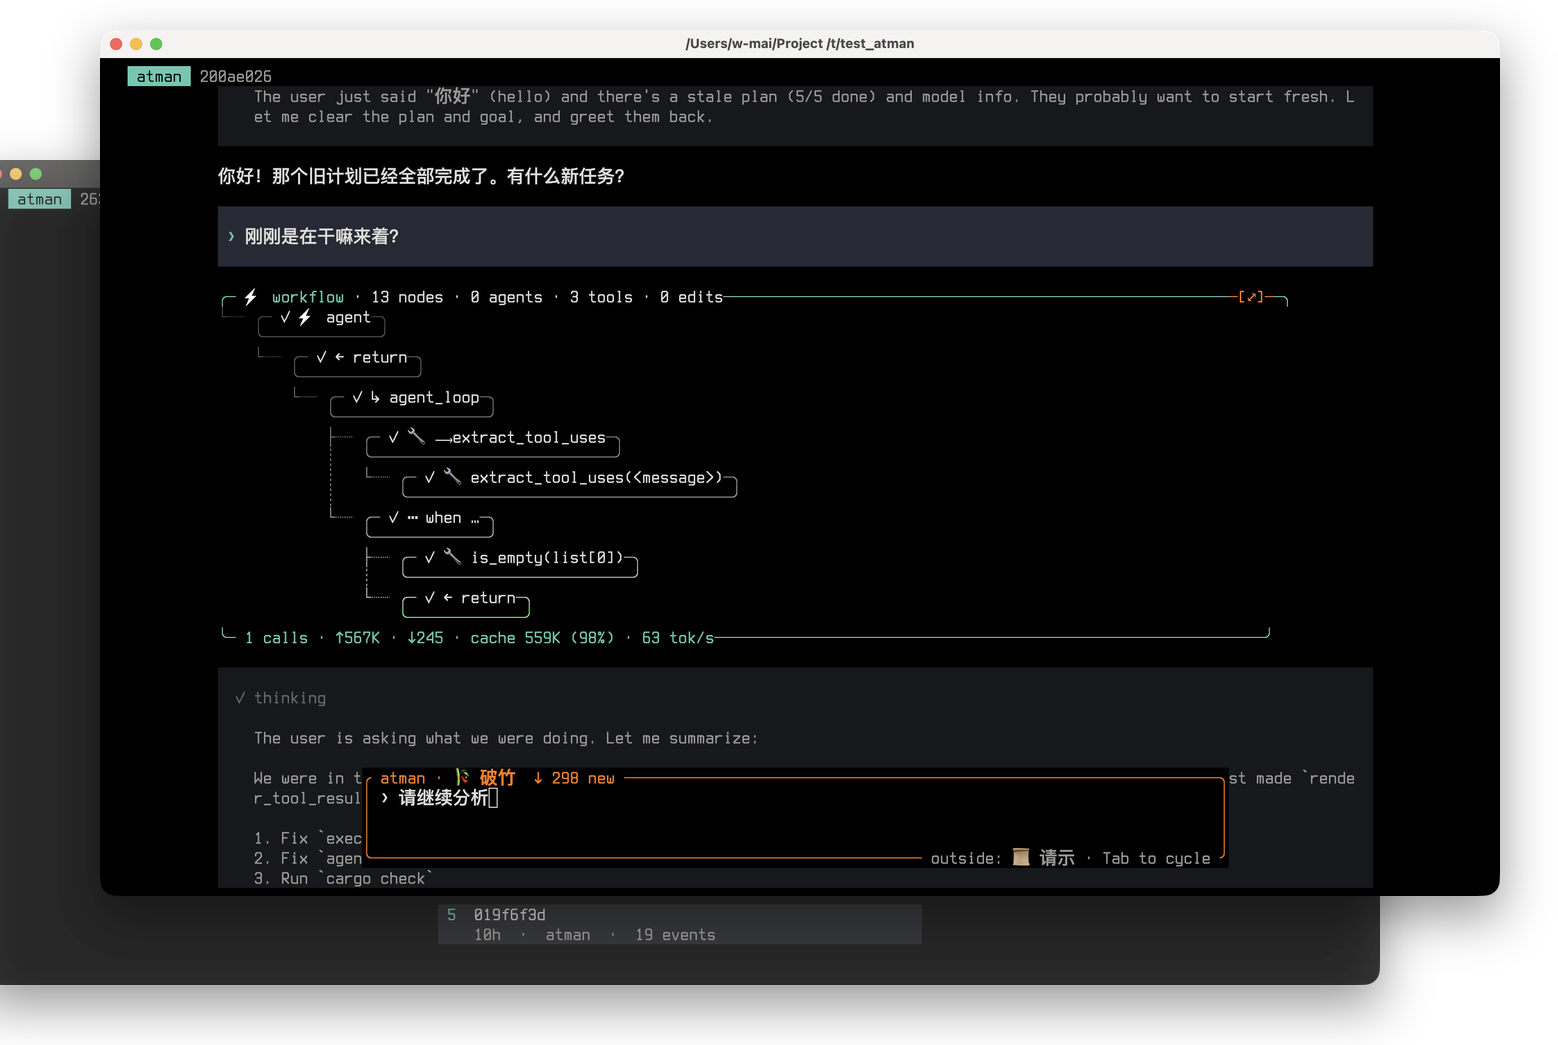This screenshot has height=1045, width=1558.
Task: Click the 0 edits count
Action: click(691, 297)
